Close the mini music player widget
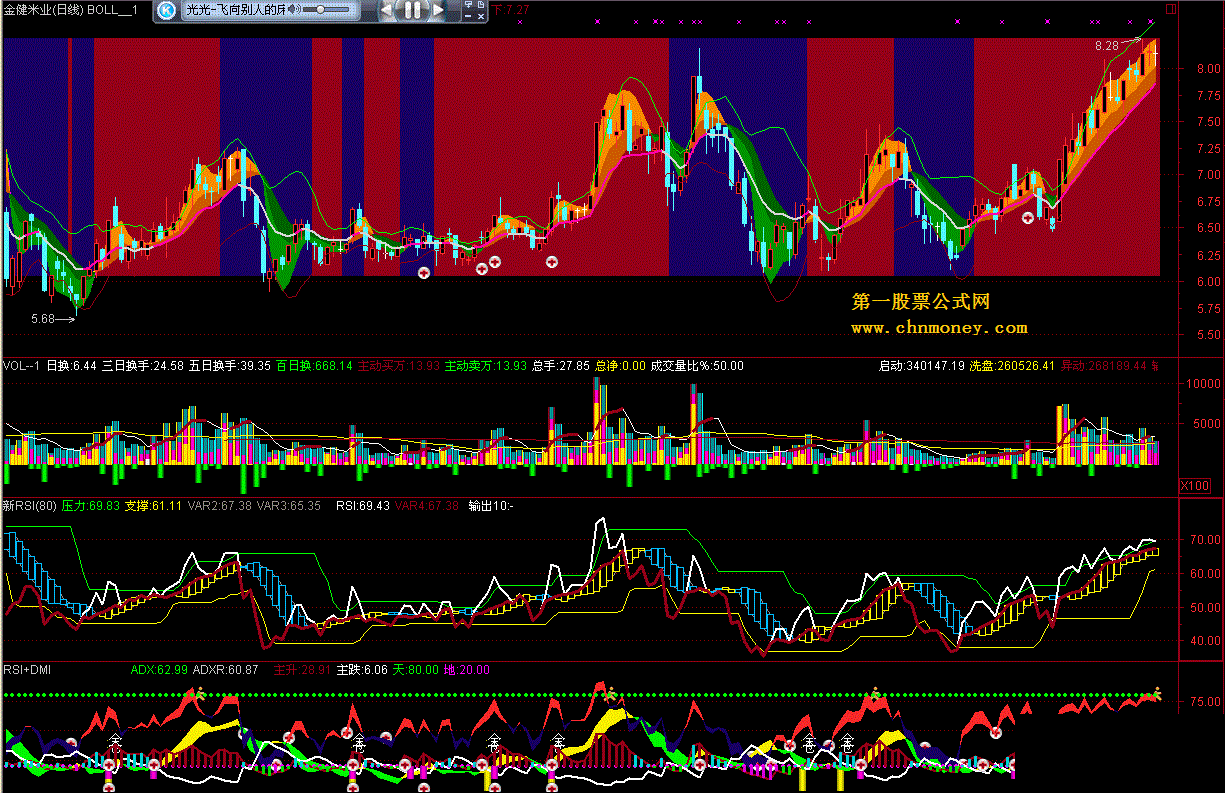The width and height of the screenshot is (1225, 793). click(x=480, y=14)
